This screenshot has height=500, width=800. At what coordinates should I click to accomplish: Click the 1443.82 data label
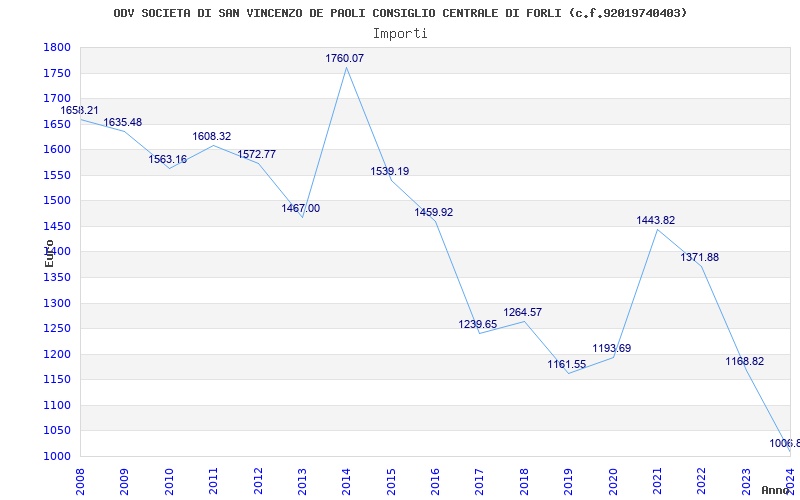point(656,220)
